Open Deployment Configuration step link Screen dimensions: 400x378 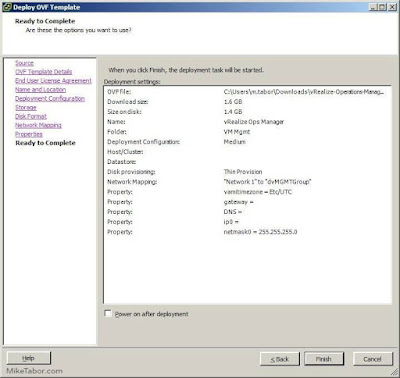pos(50,99)
